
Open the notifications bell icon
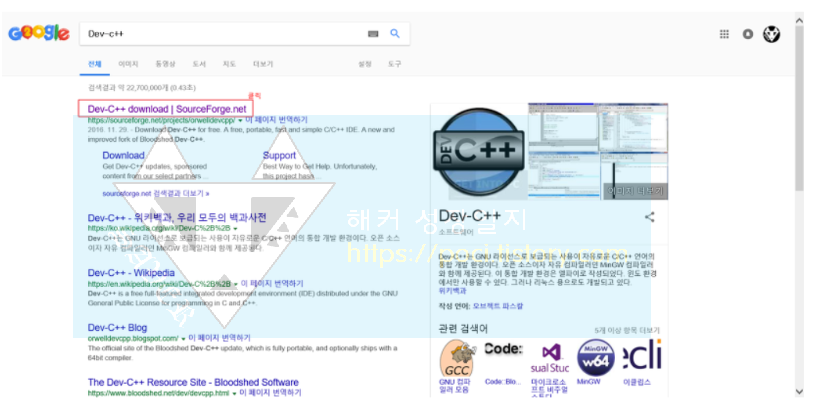(748, 34)
